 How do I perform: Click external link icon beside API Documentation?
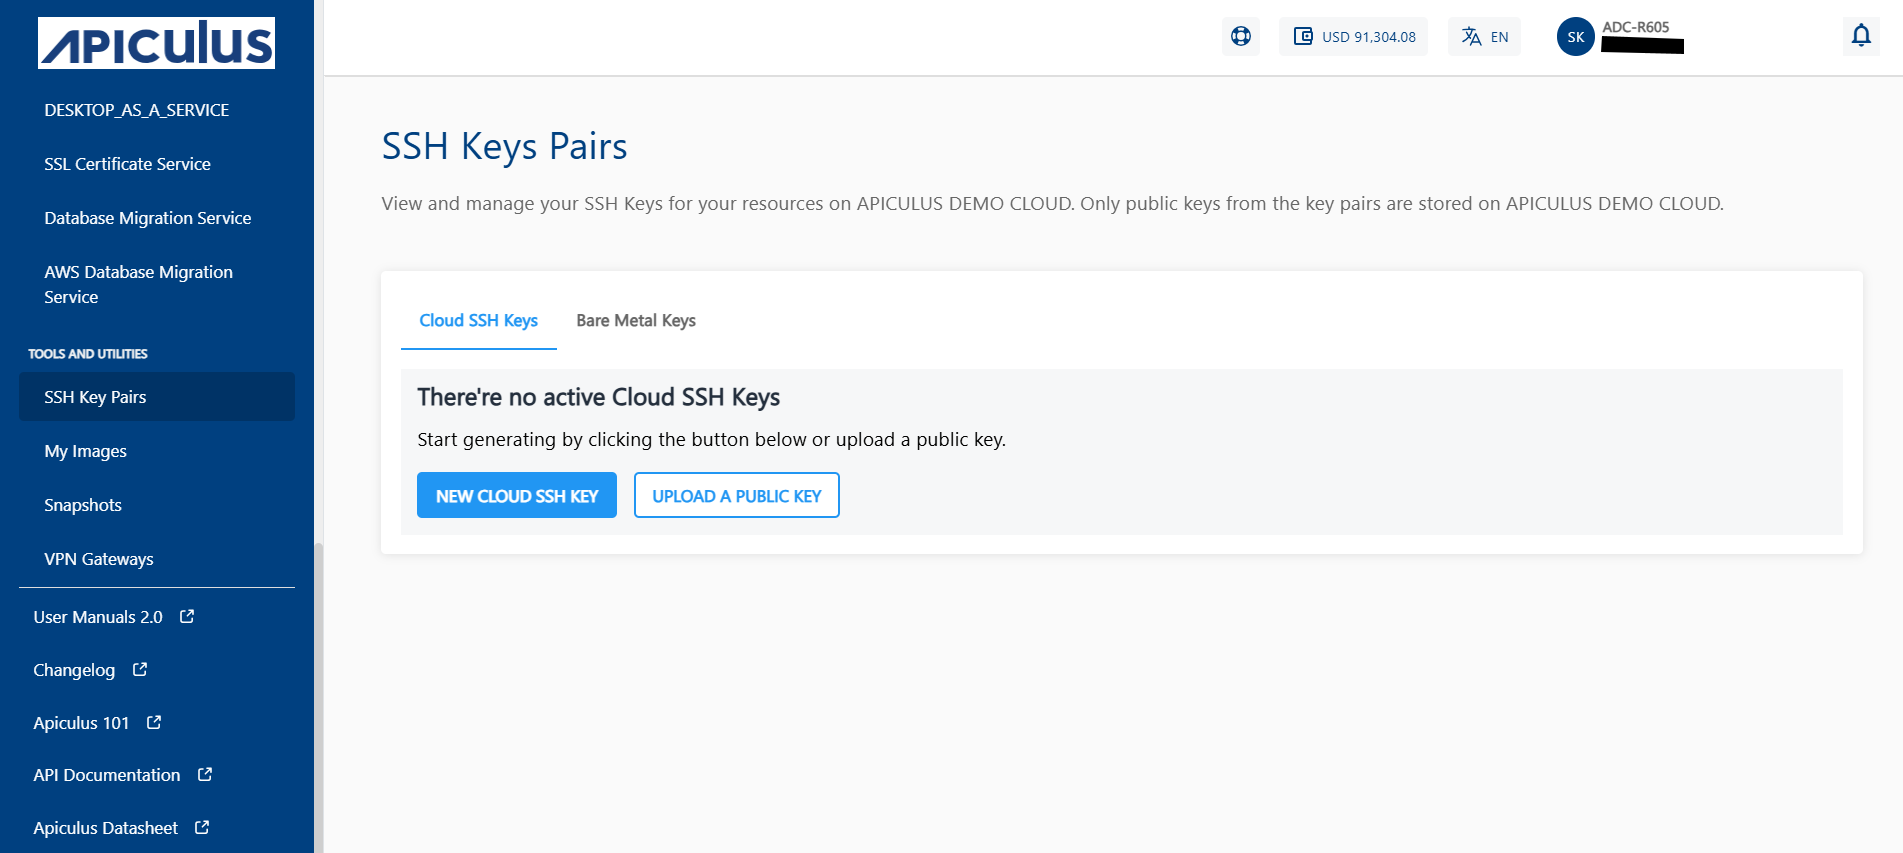pos(205,774)
